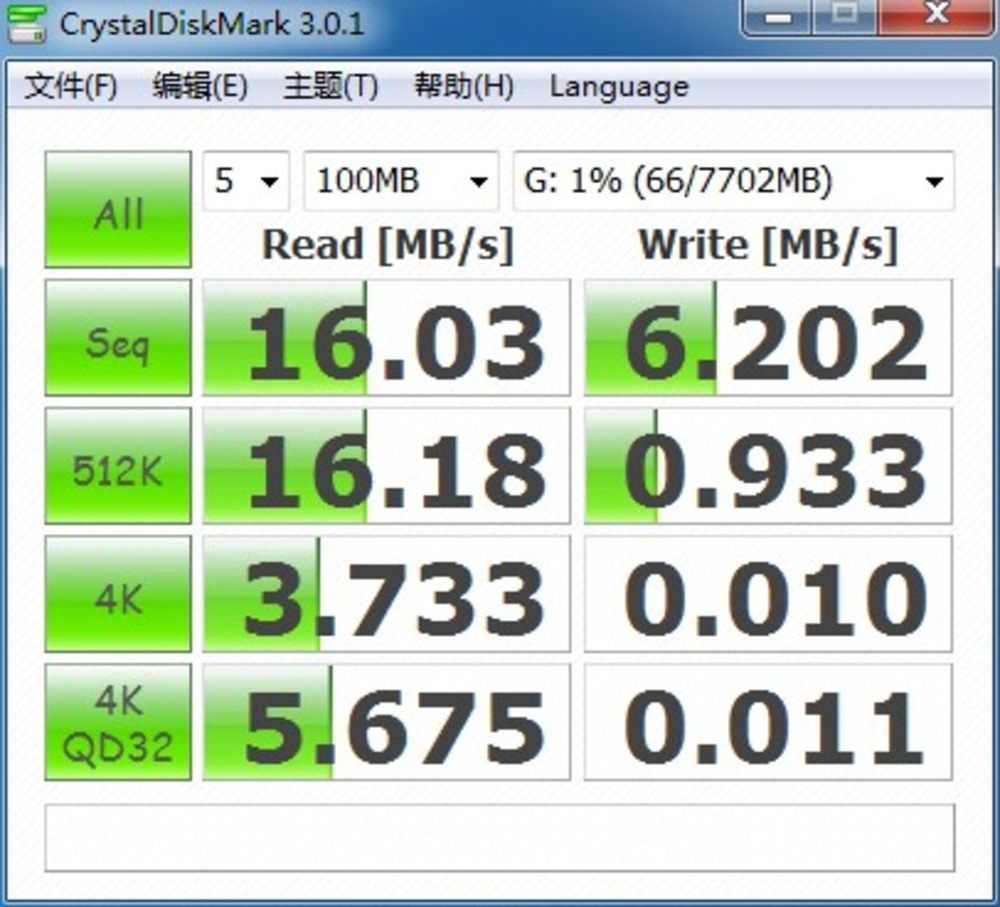Click the 4K QD32 read value 5.675
The height and width of the screenshot is (907, 1000).
tap(386, 722)
